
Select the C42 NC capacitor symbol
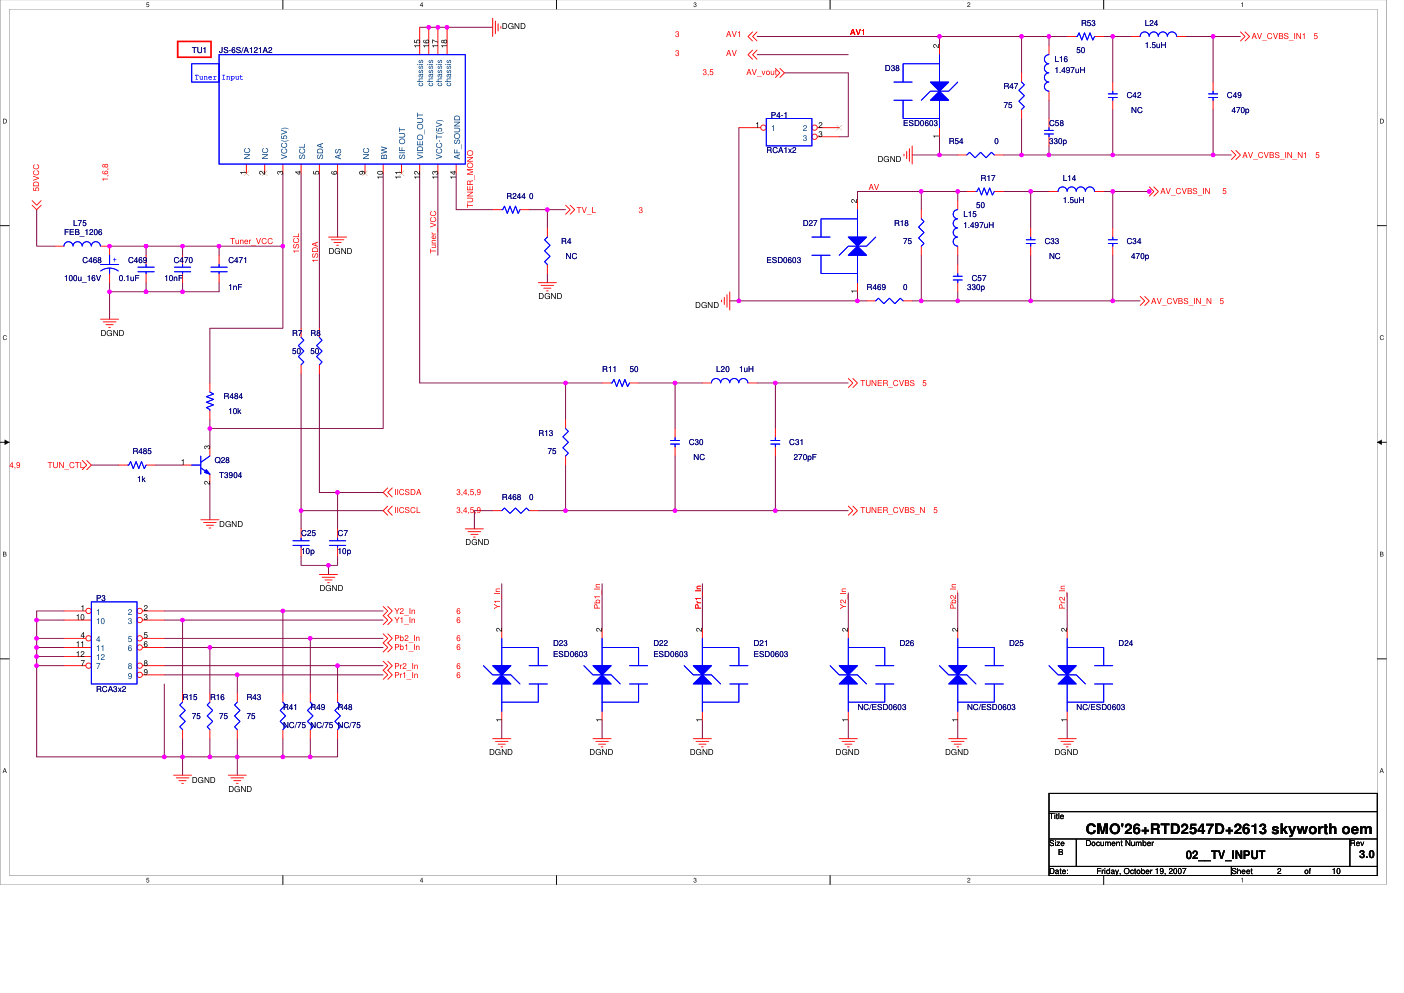click(x=1113, y=96)
